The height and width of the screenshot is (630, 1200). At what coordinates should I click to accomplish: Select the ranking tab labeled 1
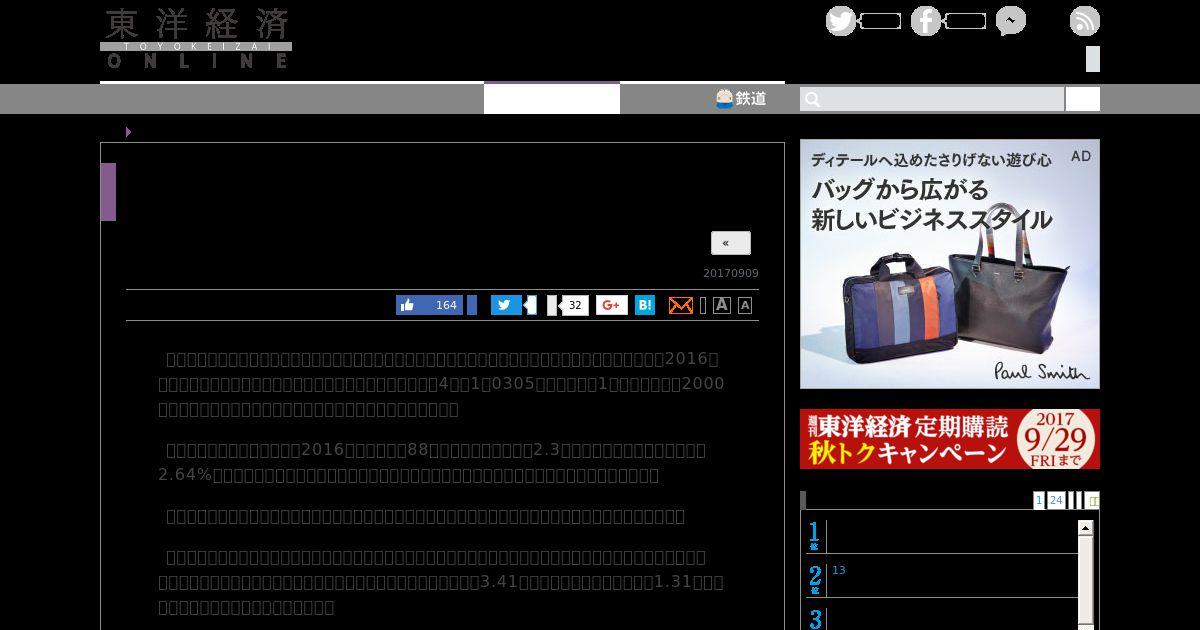pos(1039,500)
